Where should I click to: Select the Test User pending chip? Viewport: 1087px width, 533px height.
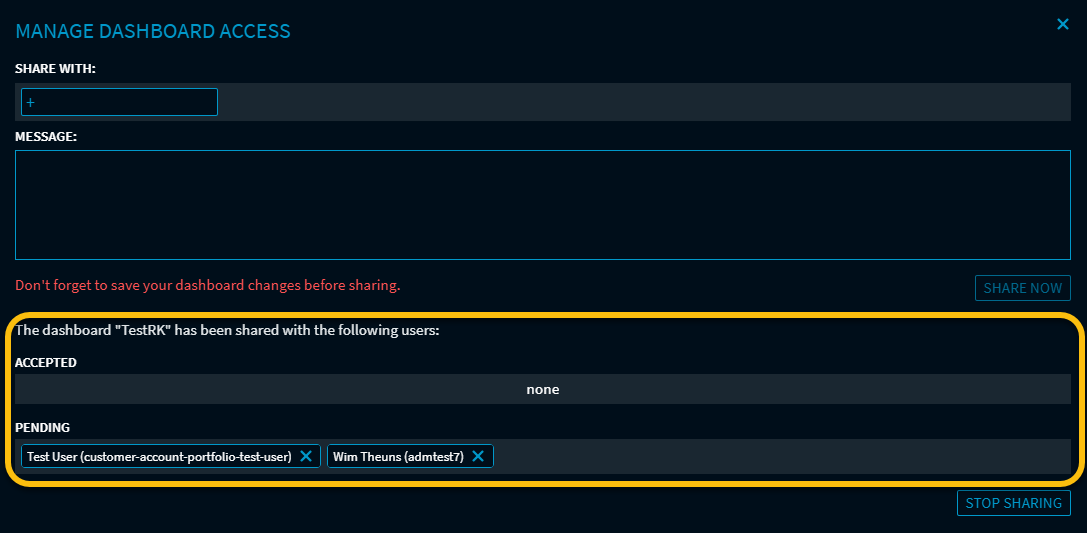click(x=159, y=457)
